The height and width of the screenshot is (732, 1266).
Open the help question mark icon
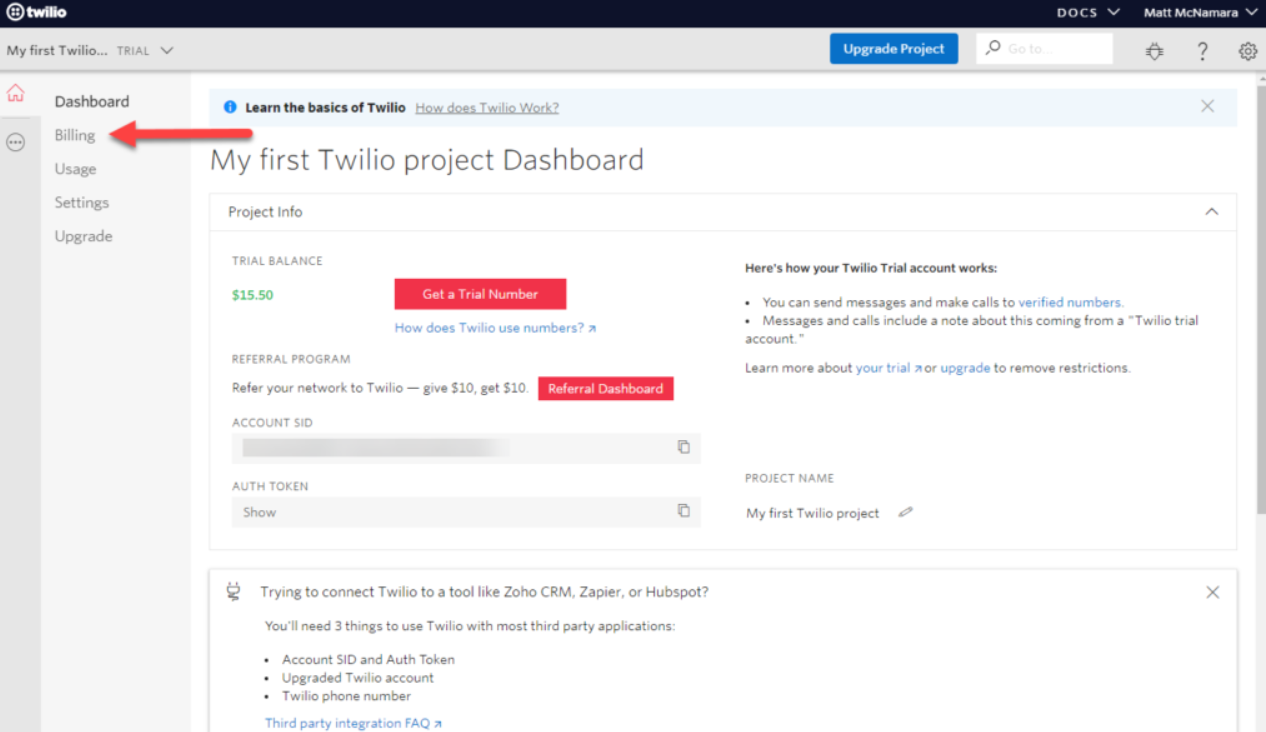(1203, 51)
